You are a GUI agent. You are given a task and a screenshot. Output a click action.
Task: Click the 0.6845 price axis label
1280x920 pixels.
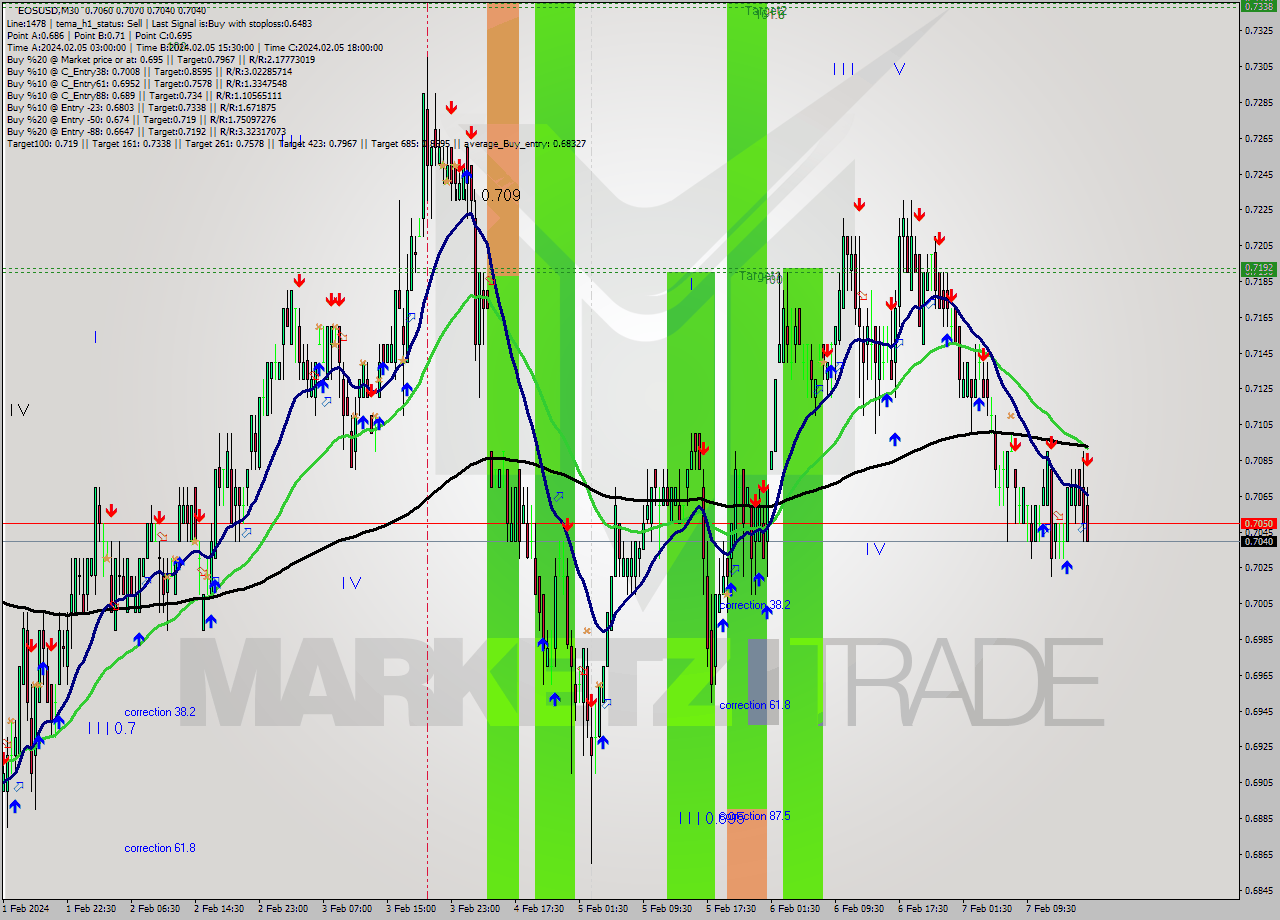point(1259,889)
